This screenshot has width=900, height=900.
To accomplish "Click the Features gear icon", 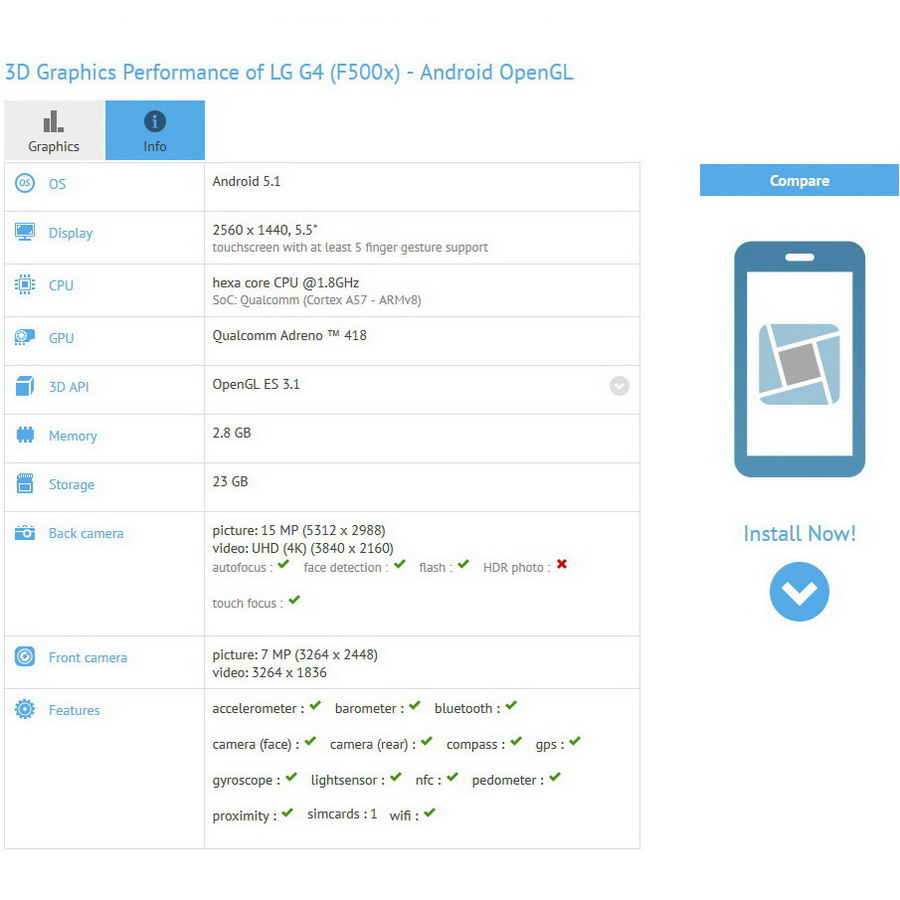I will (25, 709).
